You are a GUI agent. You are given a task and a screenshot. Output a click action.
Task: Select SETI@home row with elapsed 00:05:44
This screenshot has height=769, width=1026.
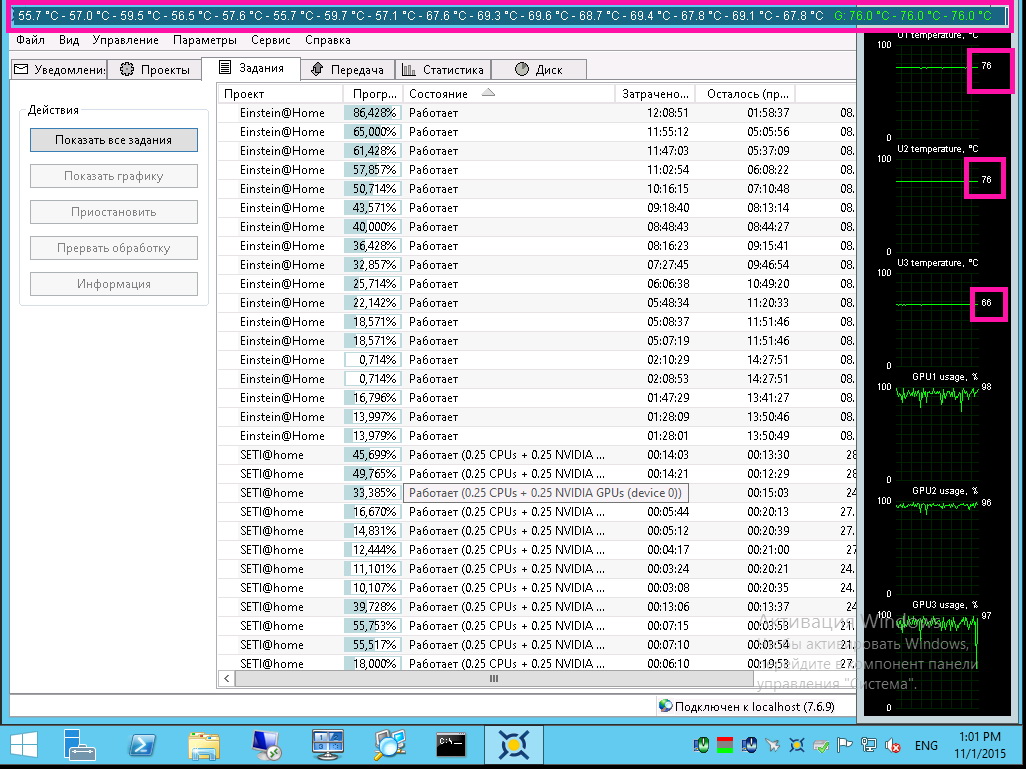coord(537,511)
